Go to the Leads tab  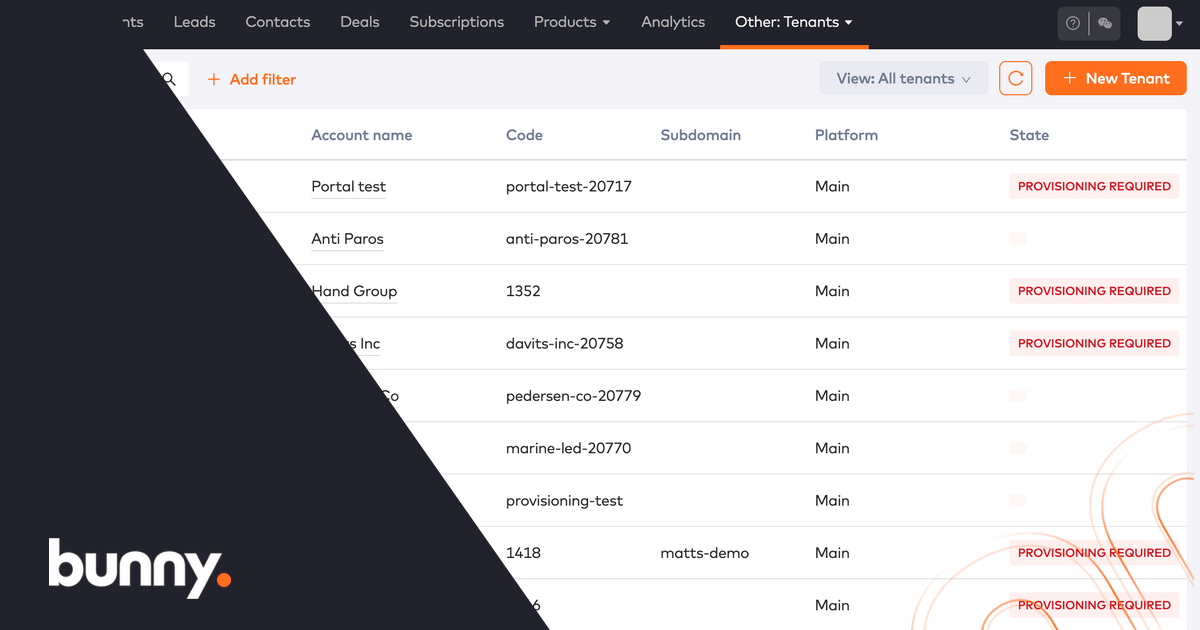point(194,22)
